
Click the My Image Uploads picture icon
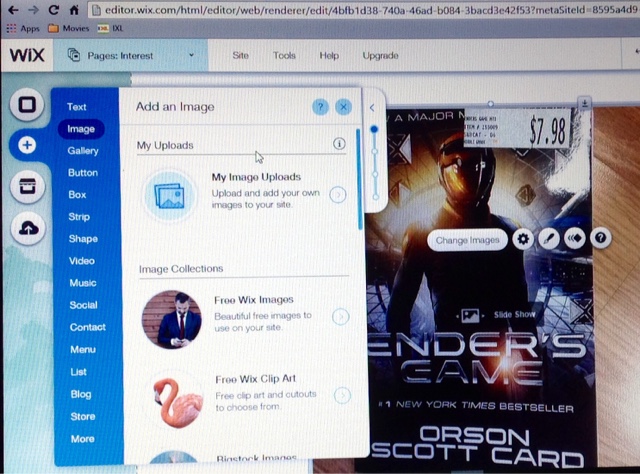coord(170,196)
